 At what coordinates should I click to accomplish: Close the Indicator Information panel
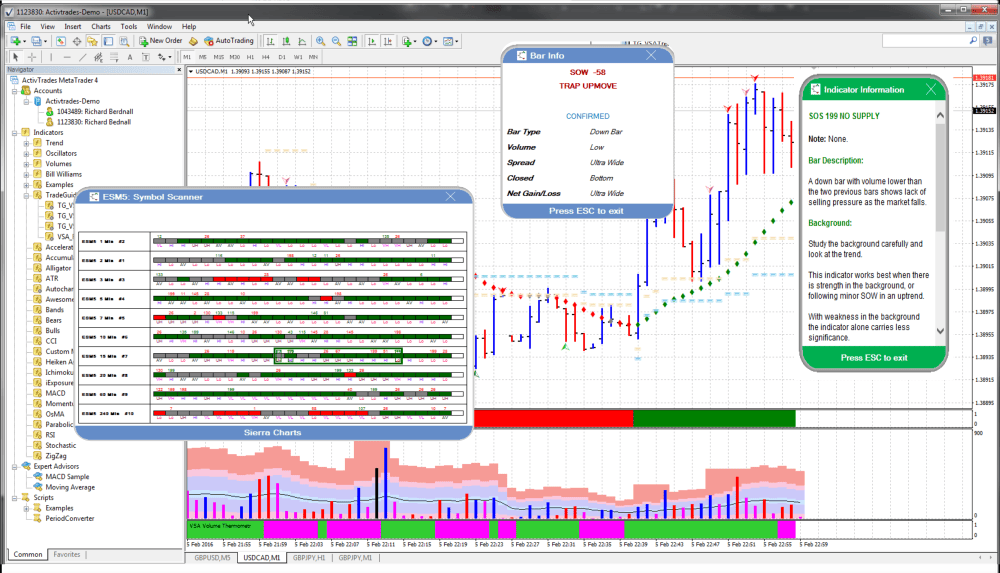931,89
